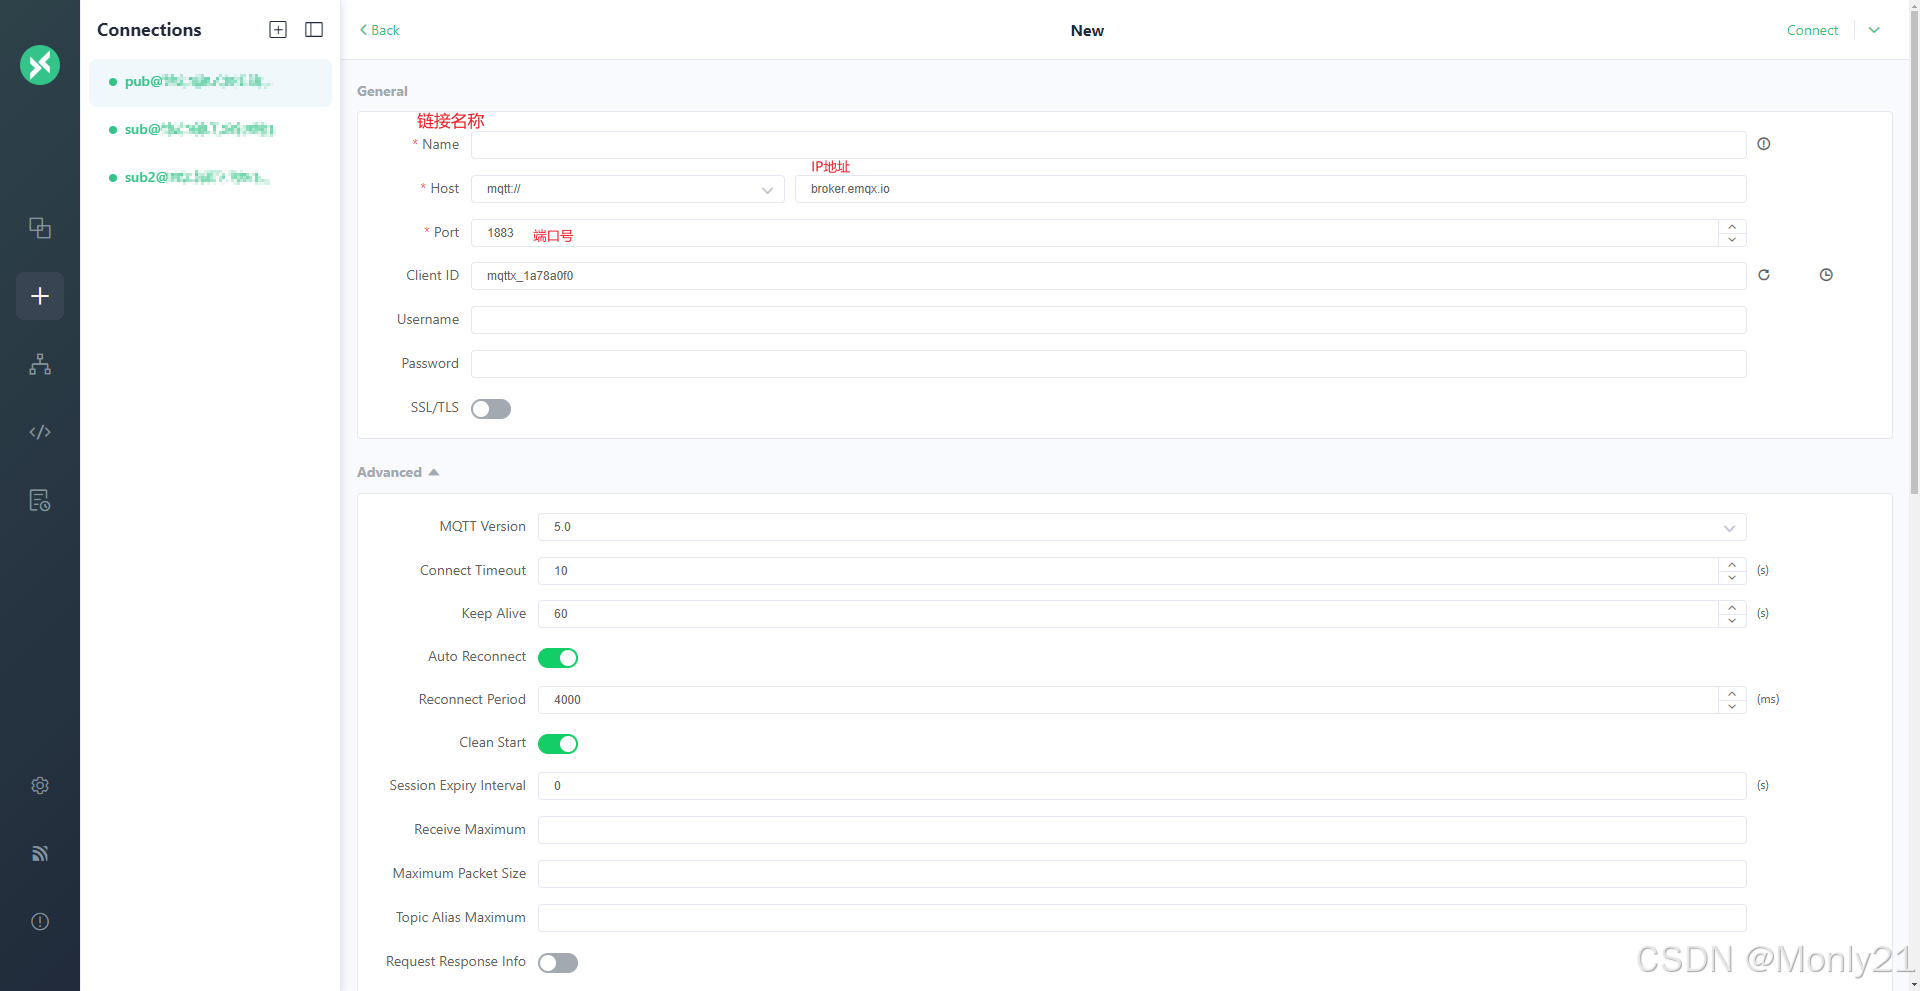Click the Client ID timestamp clock icon
This screenshot has height=991, width=1920.
pyautogui.click(x=1826, y=275)
